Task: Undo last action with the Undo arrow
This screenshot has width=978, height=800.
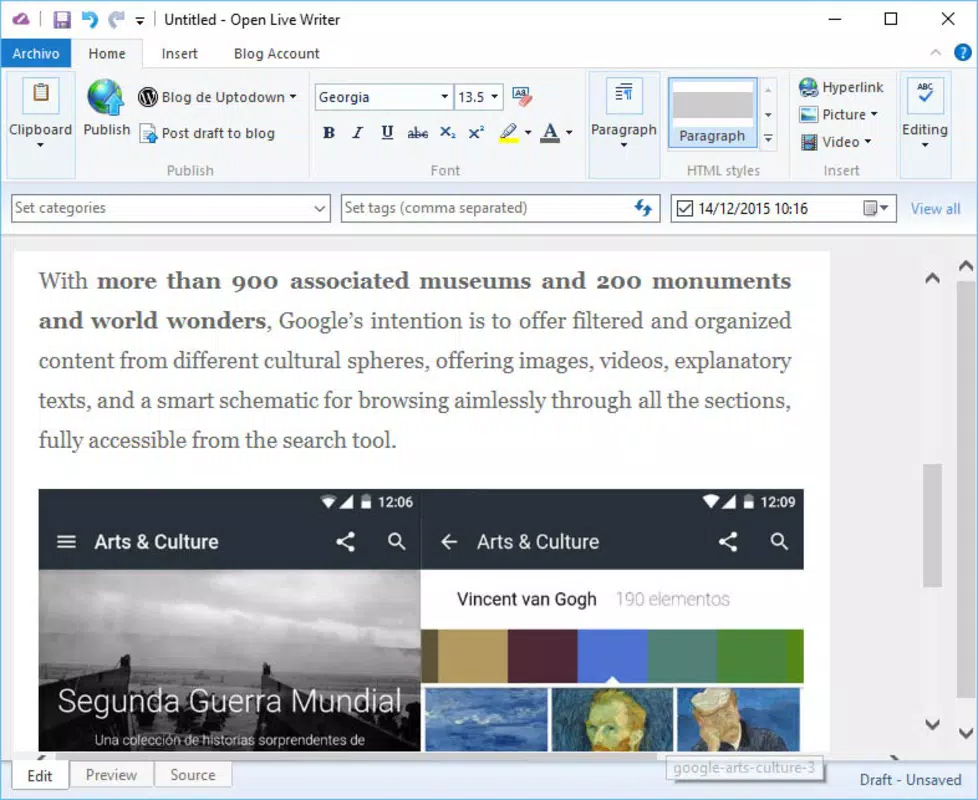Action: tap(90, 20)
